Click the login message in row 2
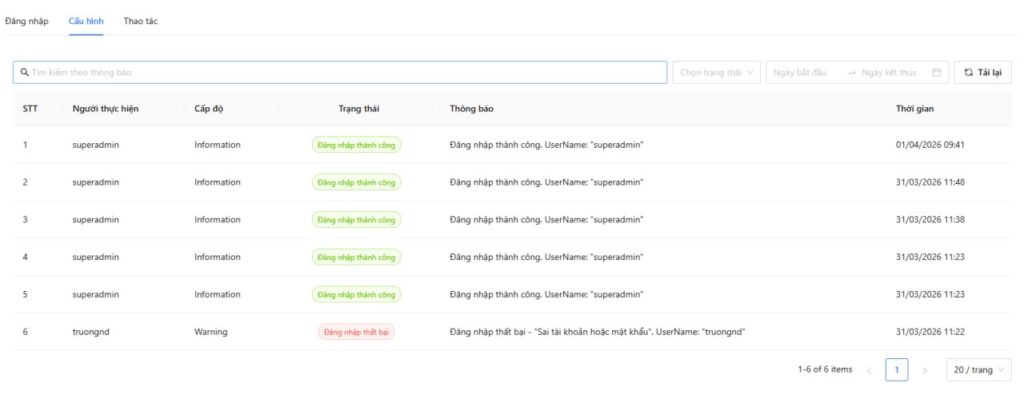Screen dimensions: 1024x395 546,182
